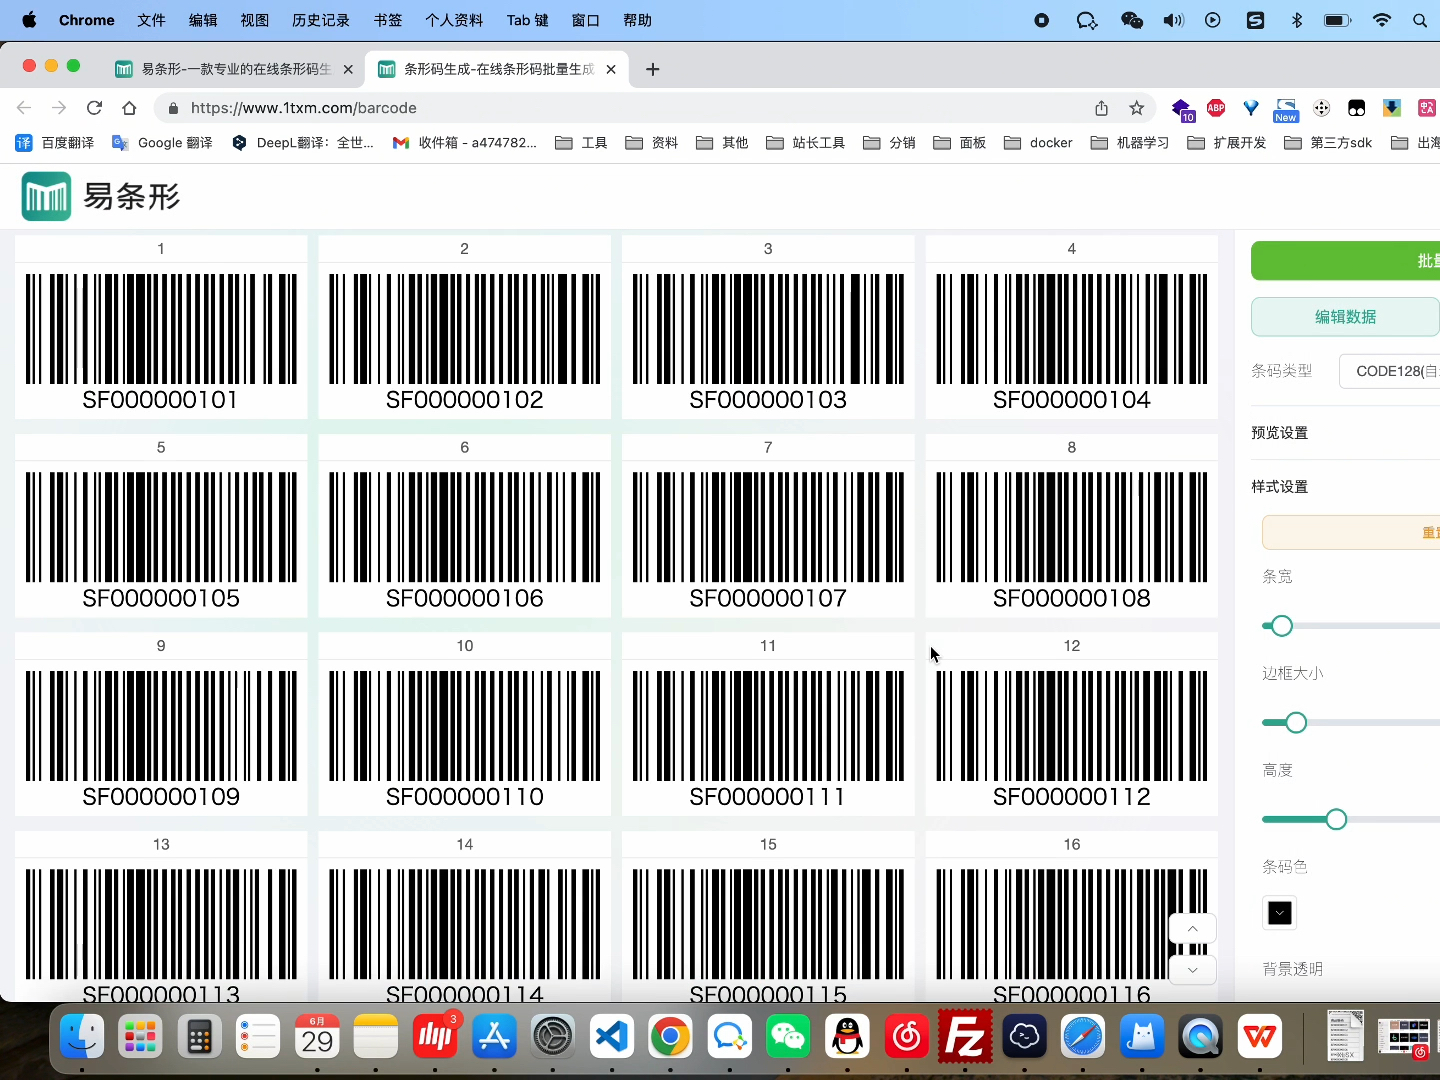Image resolution: width=1440 pixels, height=1080 pixels.
Task: Open WeChat from the dock
Action: point(788,1037)
